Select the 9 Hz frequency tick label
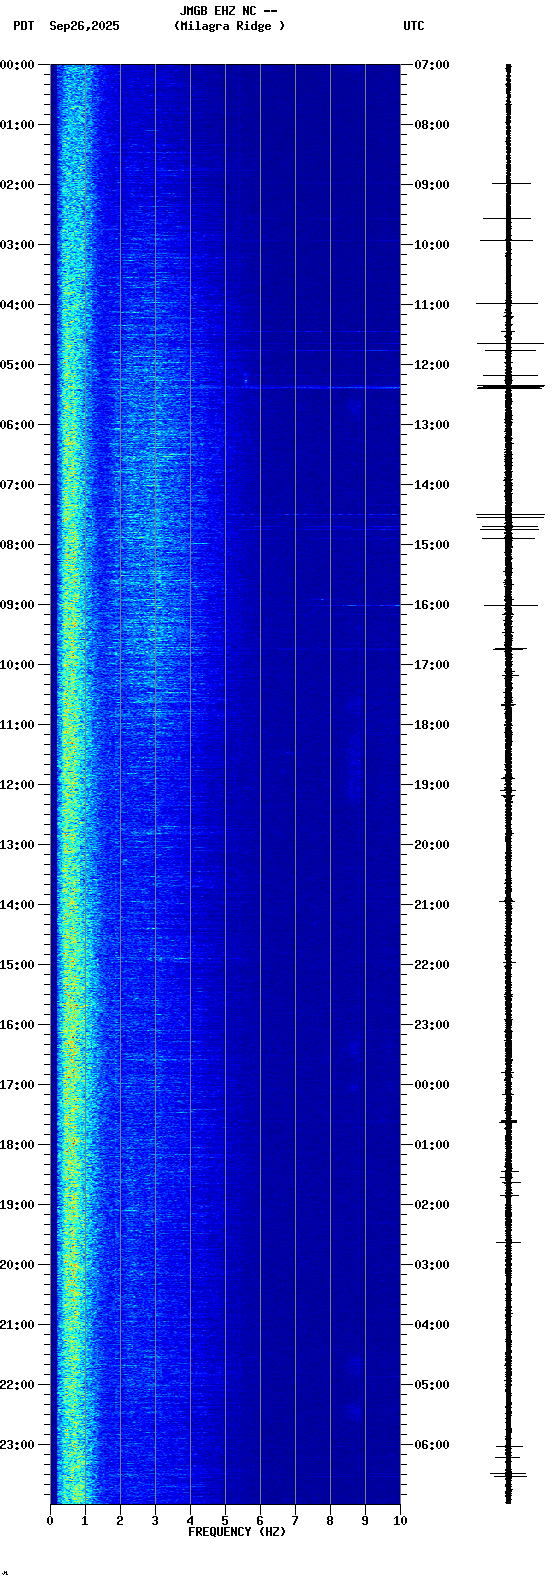Screen dimensions: 552x1584 (x=365, y=1521)
